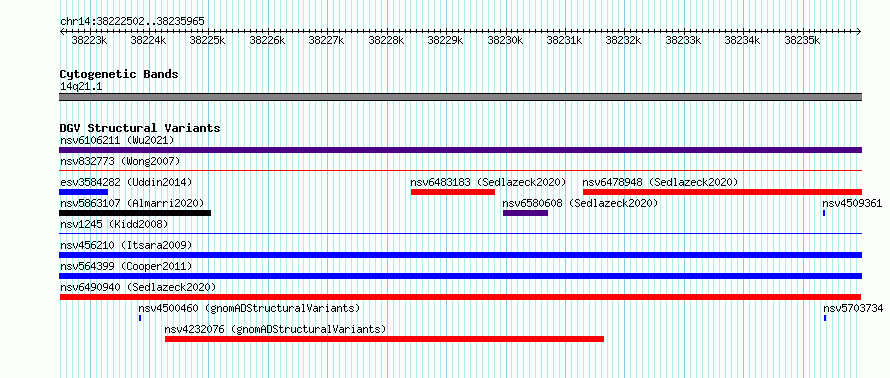Click the 38235k ruler label
The width and height of the screenshot is (890, 378).
coord(802,40)
